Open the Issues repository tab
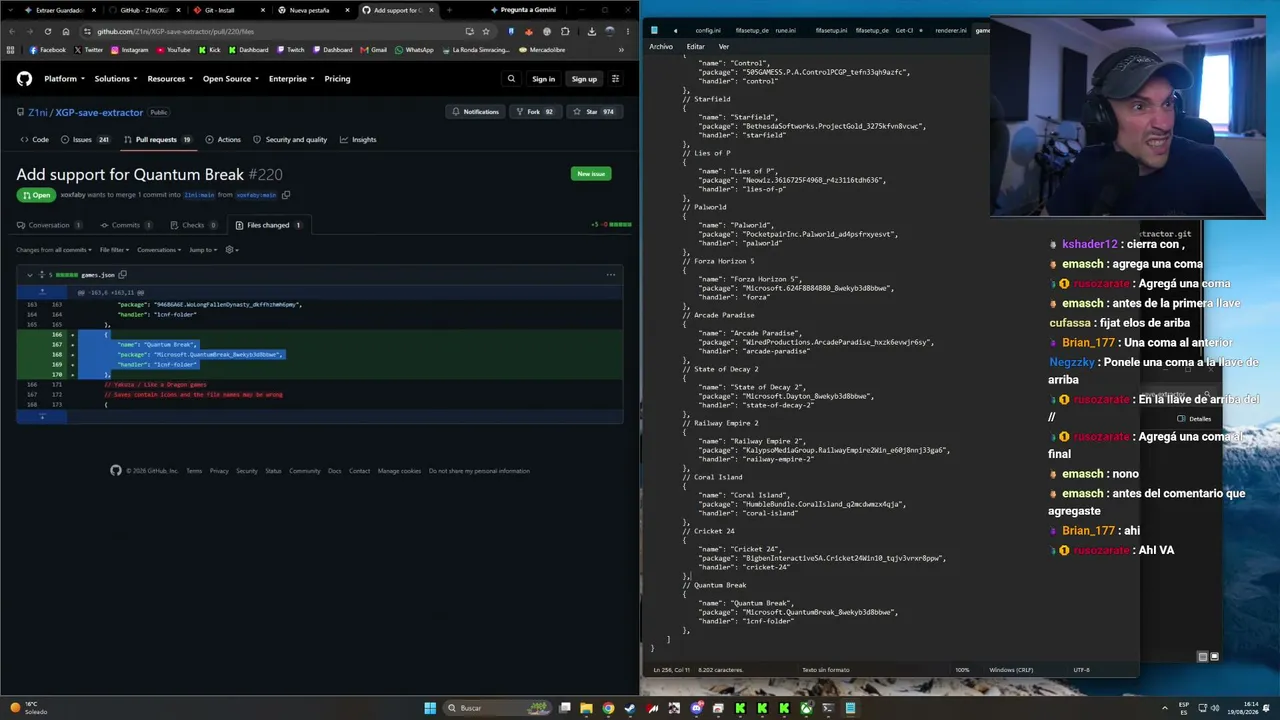Viewport: 1280px width, 720px height. [85, 140]
